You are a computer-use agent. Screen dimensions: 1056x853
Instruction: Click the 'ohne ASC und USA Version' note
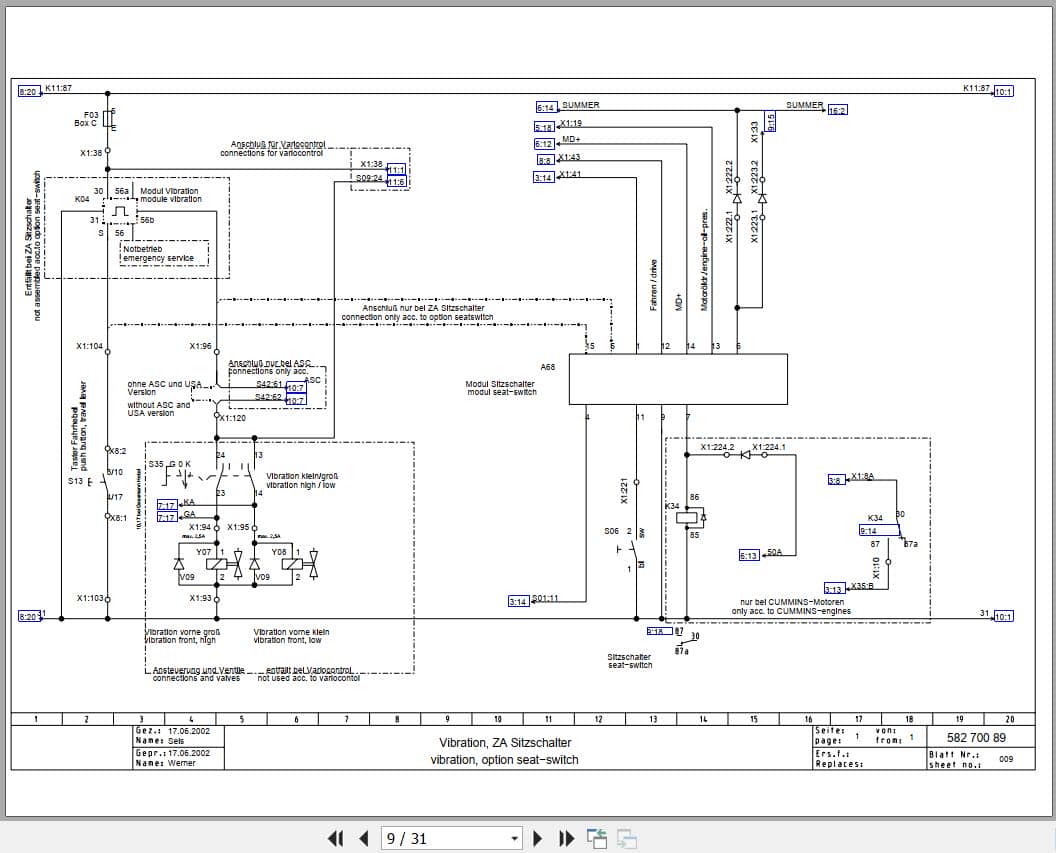[x=164, y=388]
